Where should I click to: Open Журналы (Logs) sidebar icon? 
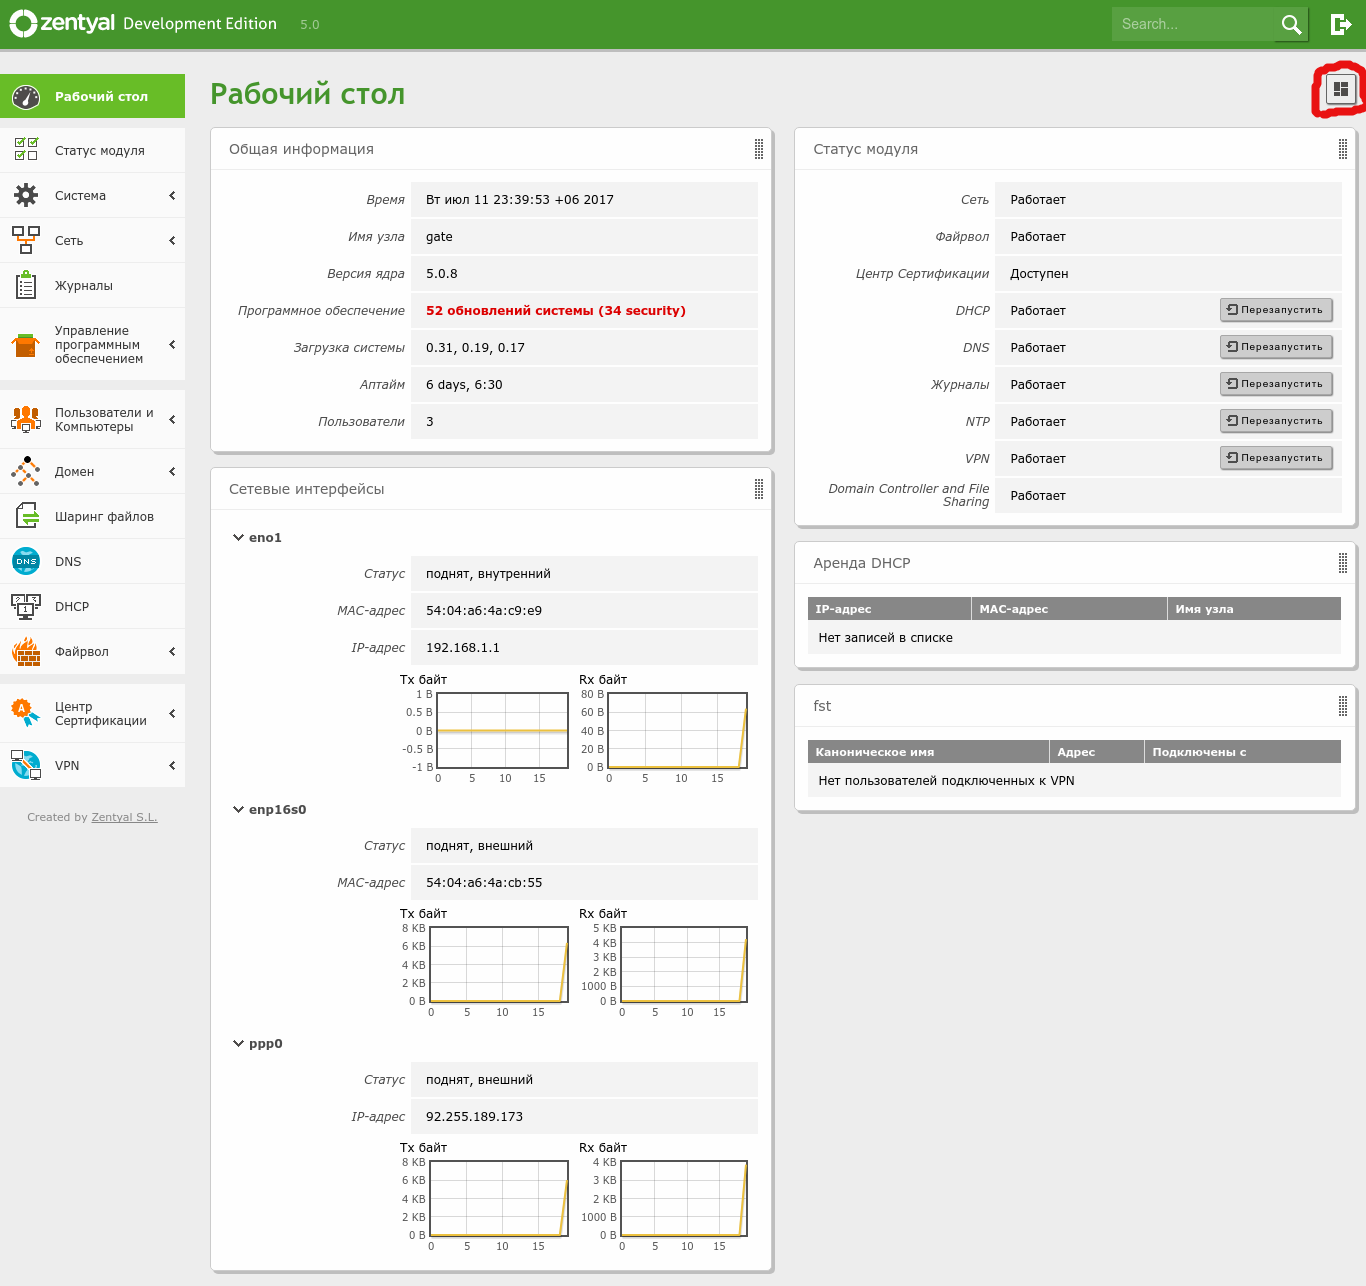coord(26,285)
